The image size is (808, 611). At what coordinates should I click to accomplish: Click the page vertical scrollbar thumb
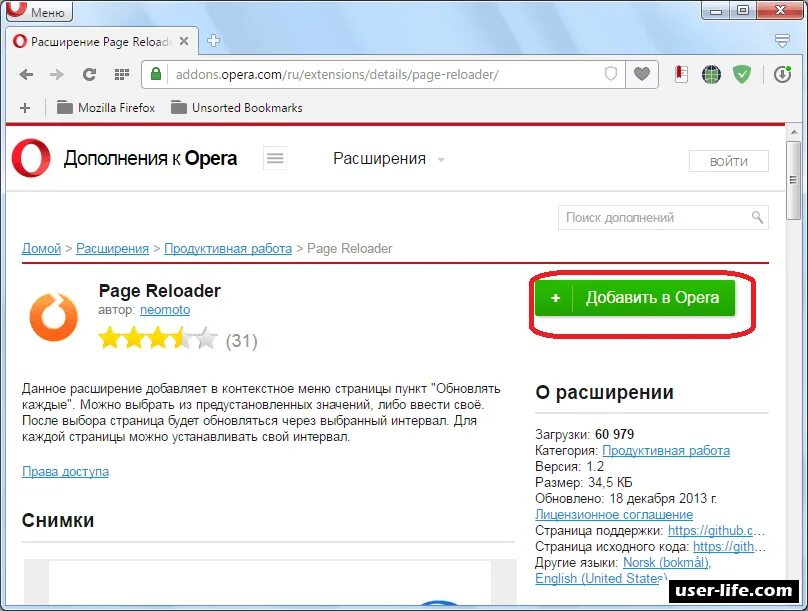pos(793,180)
